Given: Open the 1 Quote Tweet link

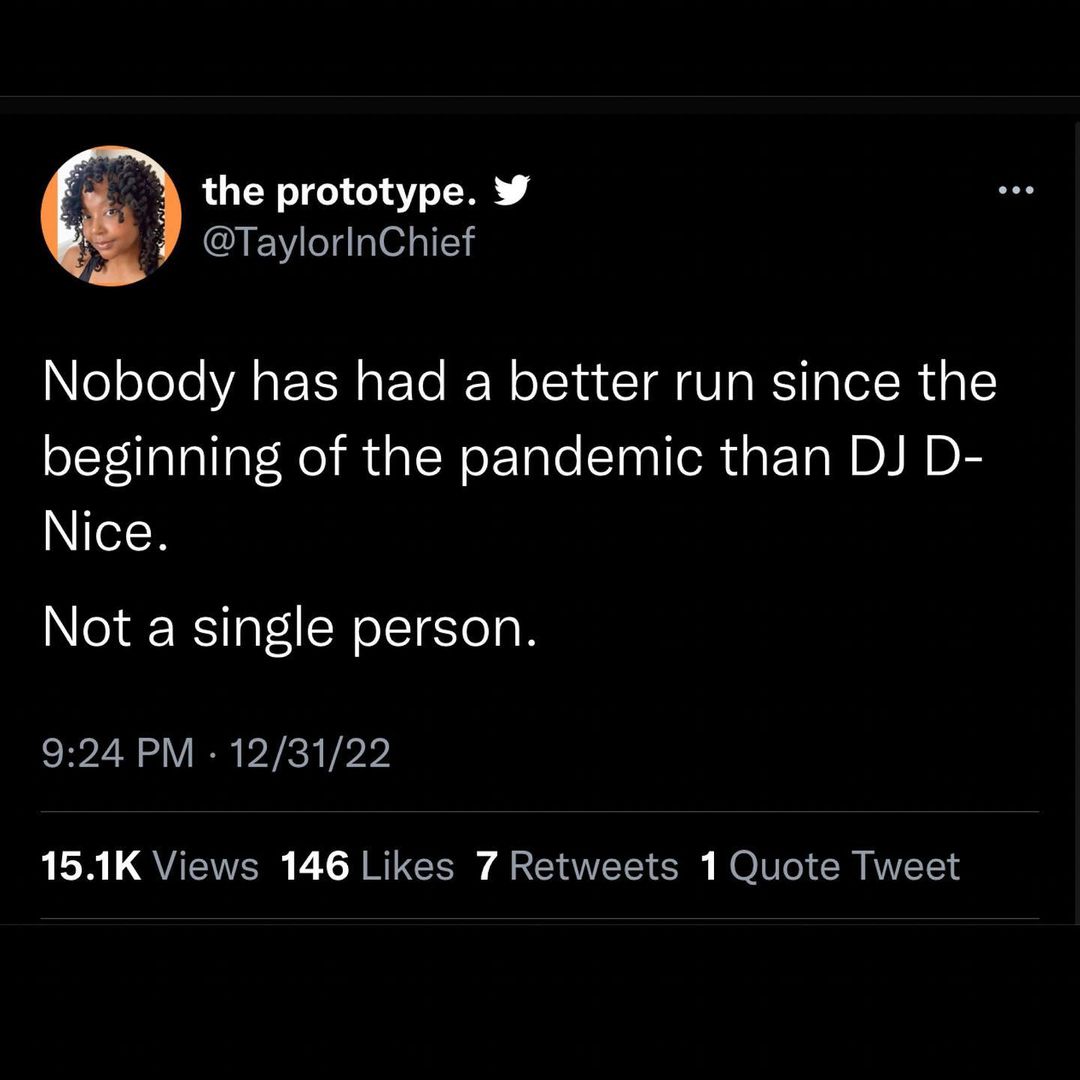Looking at the screenshot, I should (x=830, y=866).
